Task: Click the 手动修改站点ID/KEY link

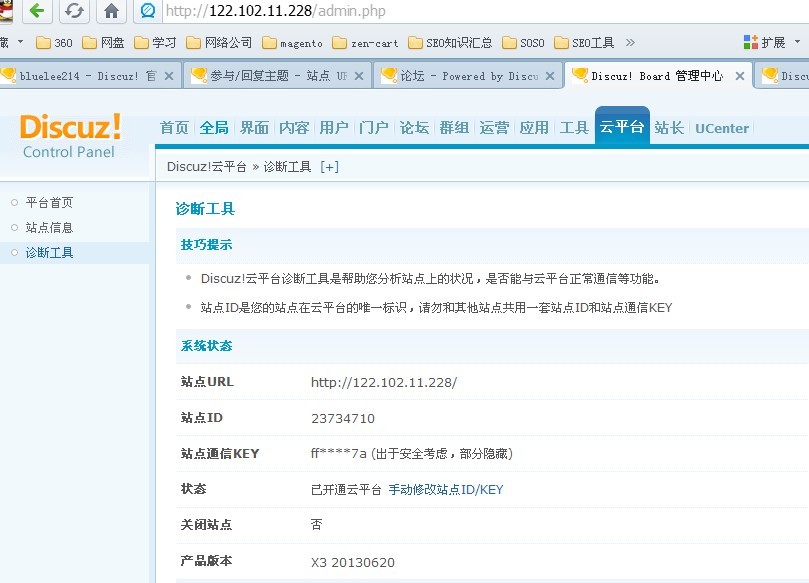Action: point(446,490)
